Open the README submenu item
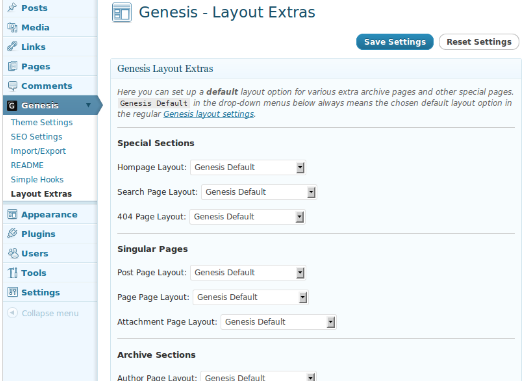 click(27, 165)
